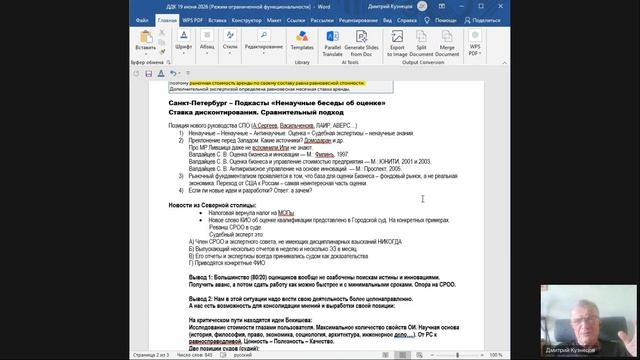The image size is (640, 360).
Task: Click the Дмитрий Кузнецов account name
Action: [390, 7]
